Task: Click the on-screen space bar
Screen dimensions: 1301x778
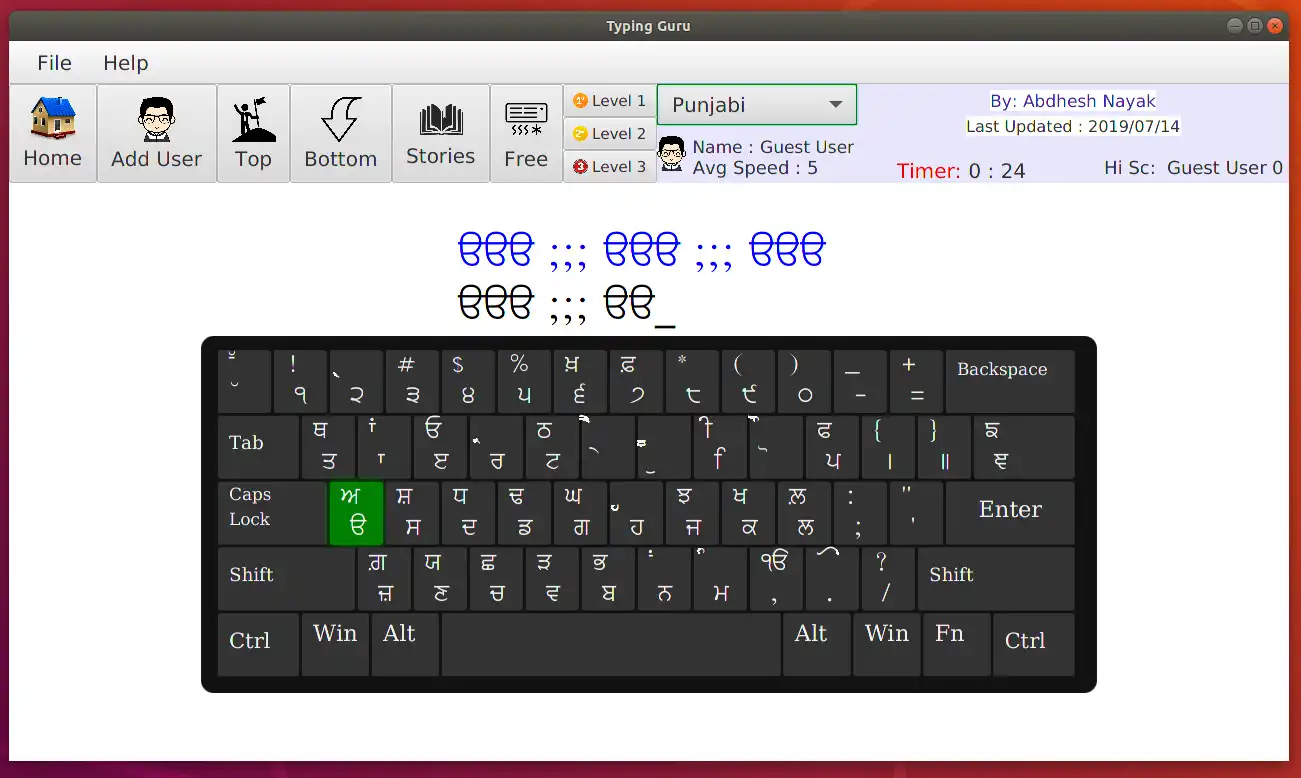Action: (611, 645)
